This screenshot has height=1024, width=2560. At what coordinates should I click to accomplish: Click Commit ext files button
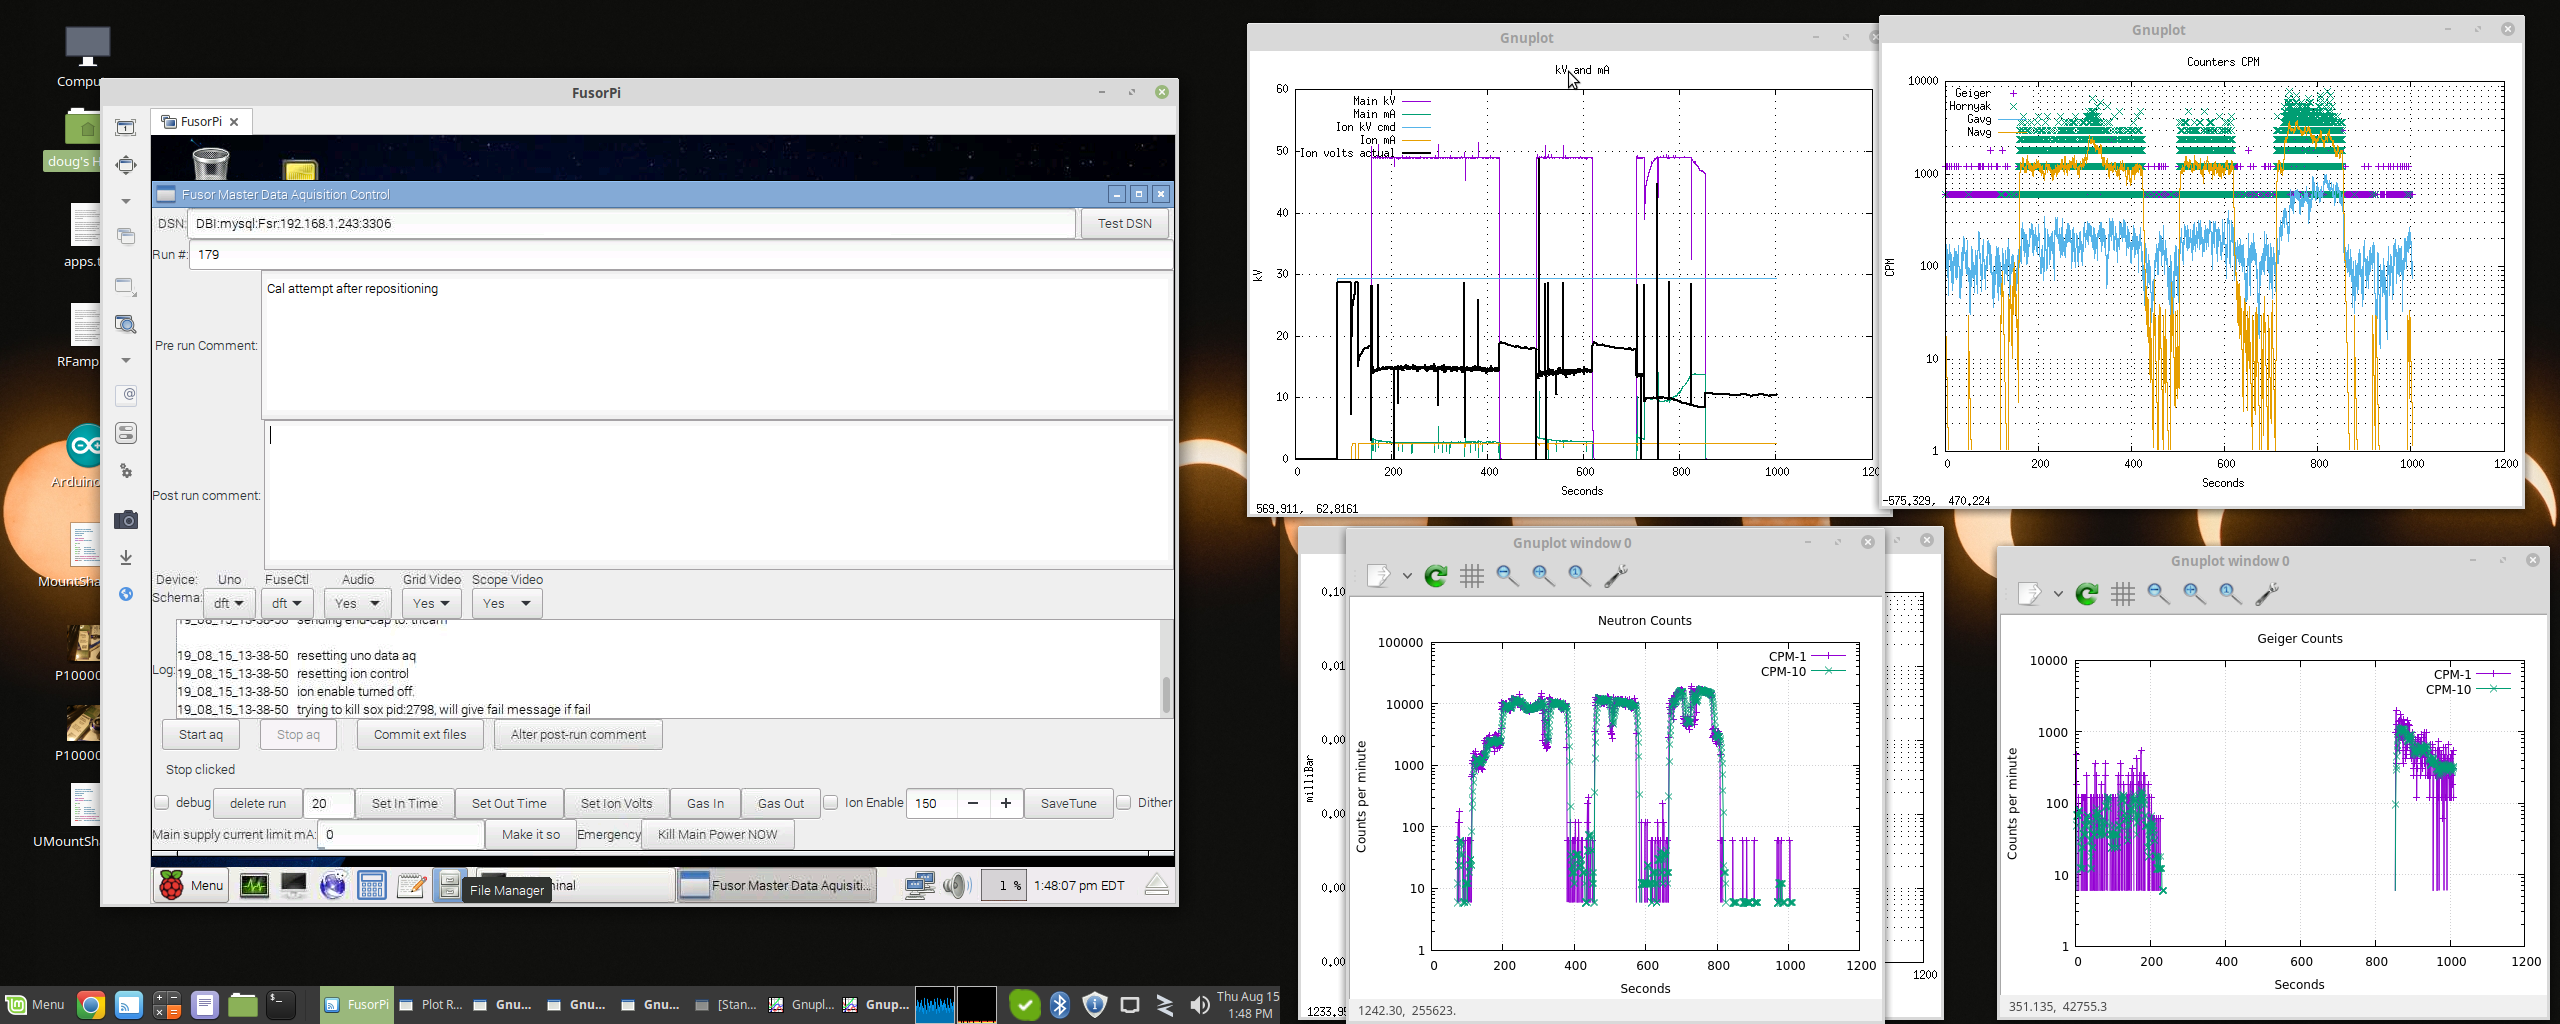tap(420, 735)
